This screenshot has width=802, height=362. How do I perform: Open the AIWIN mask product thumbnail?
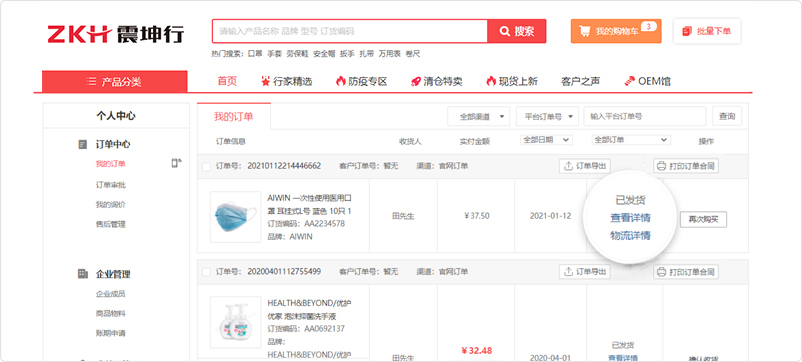(235, 217)
